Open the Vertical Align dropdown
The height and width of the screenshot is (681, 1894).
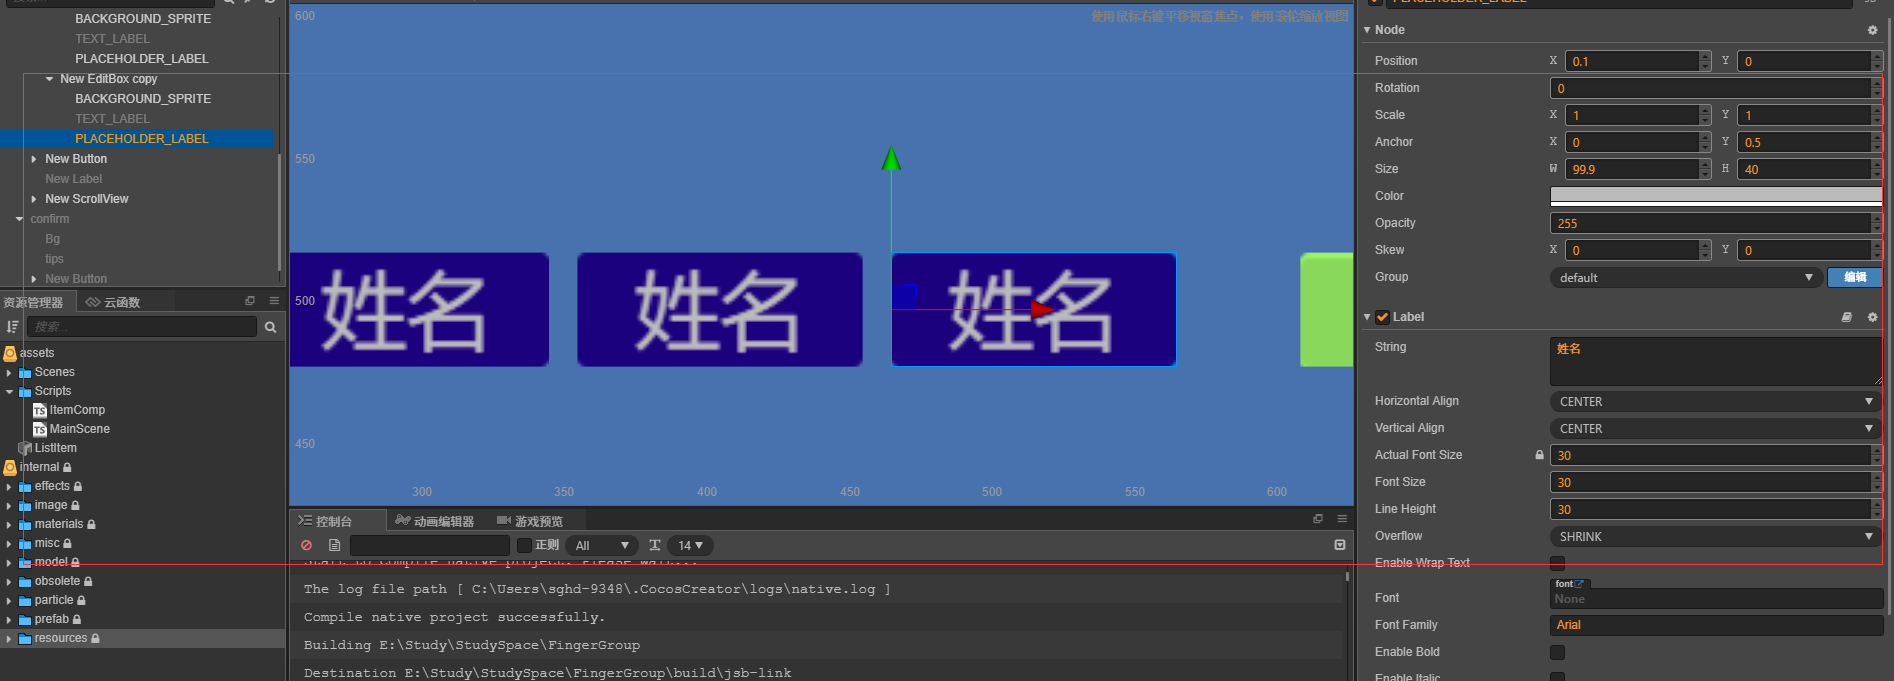(x=1715, y=428)
